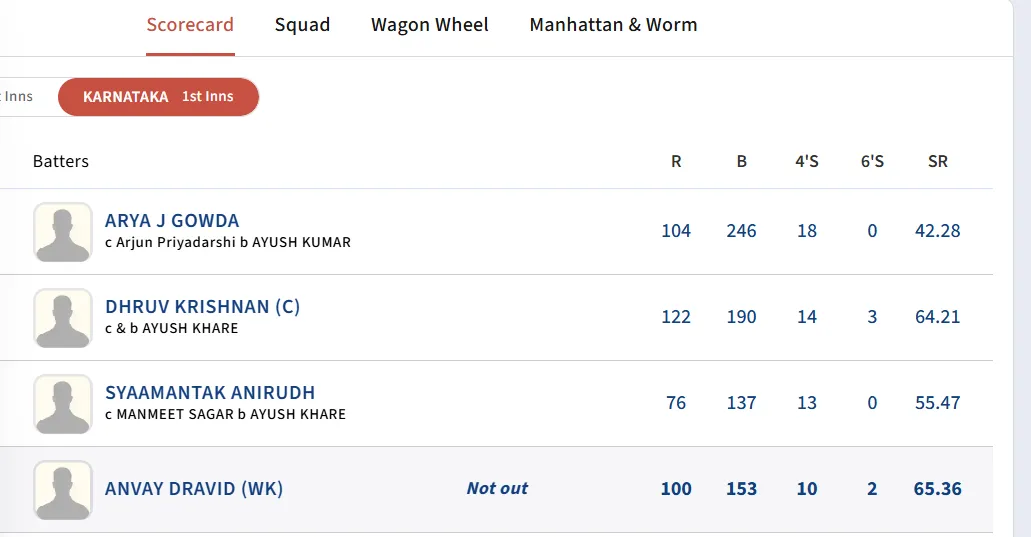Select Arya J Gowda's 42.28 strike rate

tap(938, 231)
